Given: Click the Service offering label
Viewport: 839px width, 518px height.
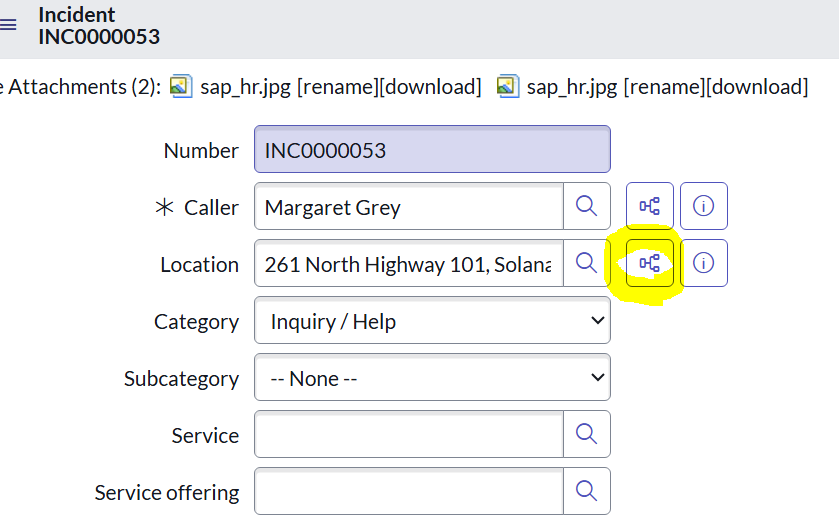Looking at the screenshot, I should pyautogui.click(x=167, y=493).
